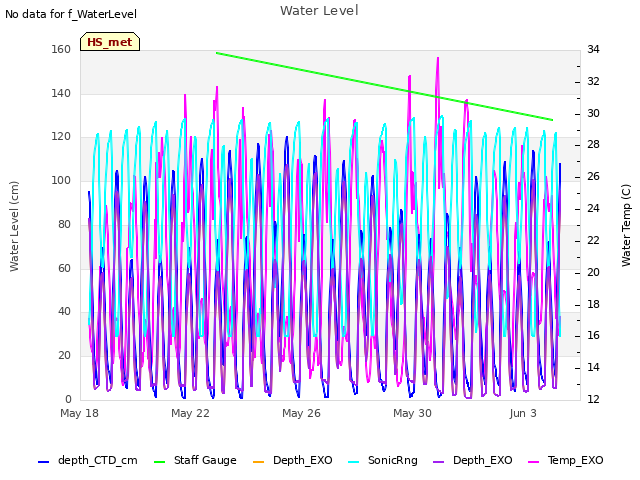640x480 pixels.
Task: Toggle the orange Depth_EXO legend entry
Action: point(293,461)
